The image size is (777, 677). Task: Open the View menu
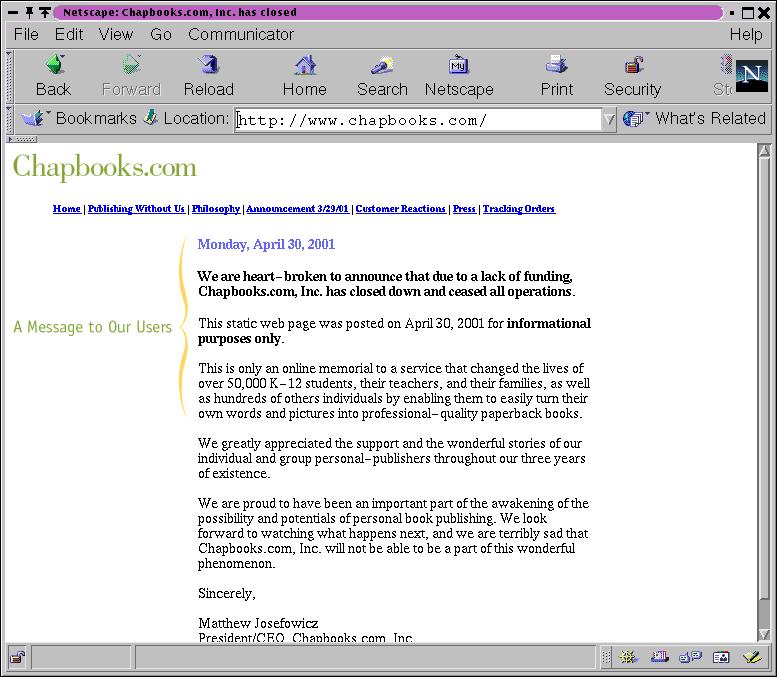115,34
